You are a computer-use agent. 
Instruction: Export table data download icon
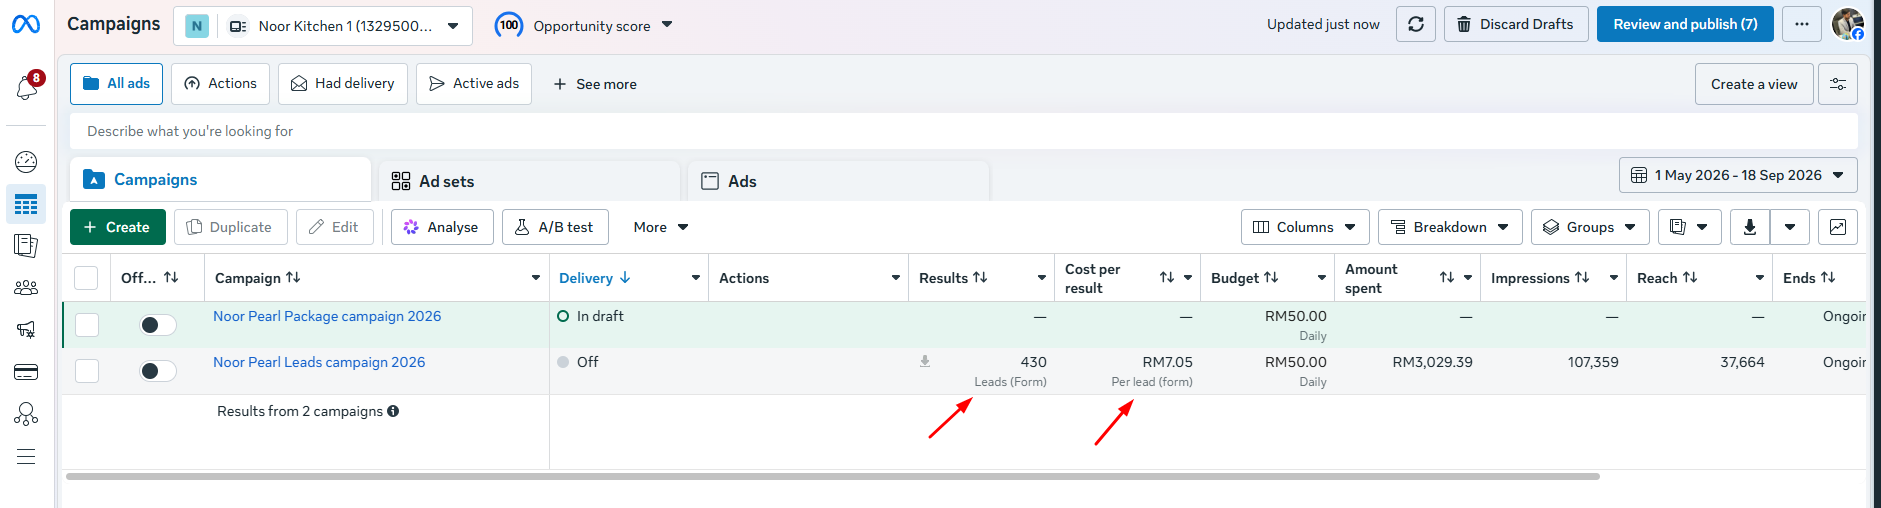[x=1750, y=227]
